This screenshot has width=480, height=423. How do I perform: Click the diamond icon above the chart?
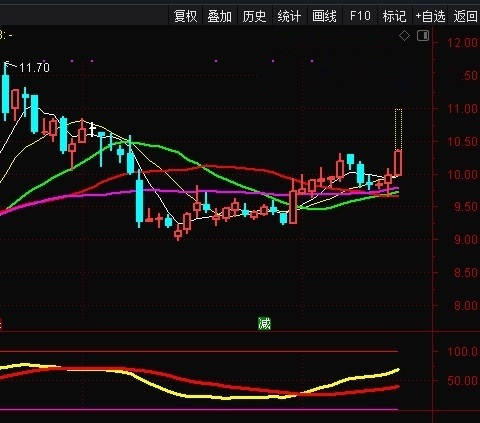pyautogui.click(x=404, y=36)
